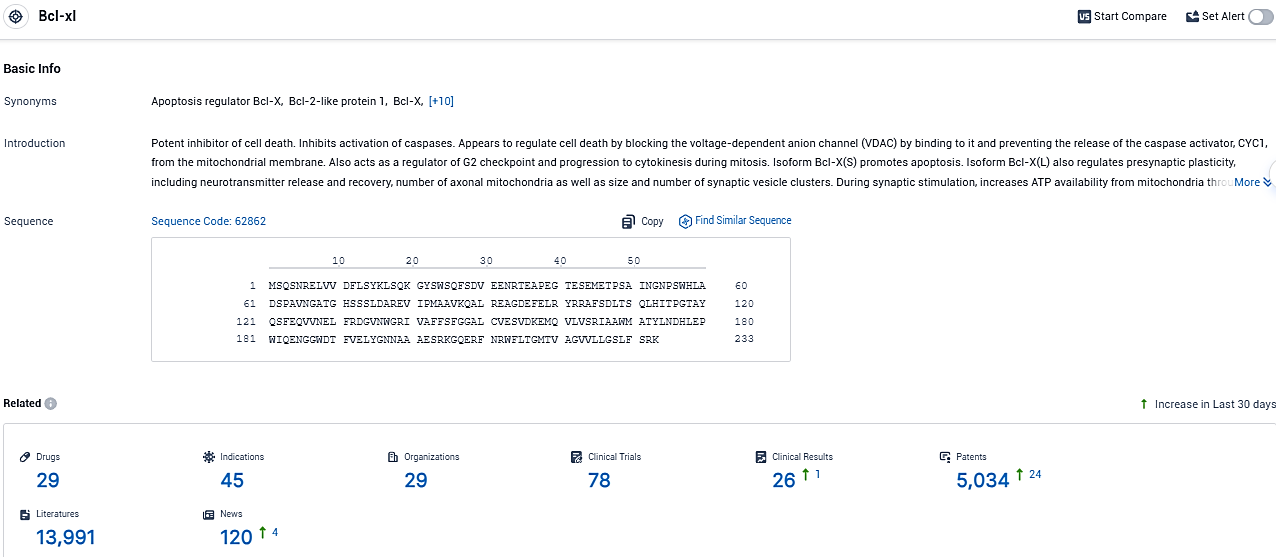Click the Start Compare icon button
The width and height of the screenshot is (1276, 557).
[x=1084, y=17]
